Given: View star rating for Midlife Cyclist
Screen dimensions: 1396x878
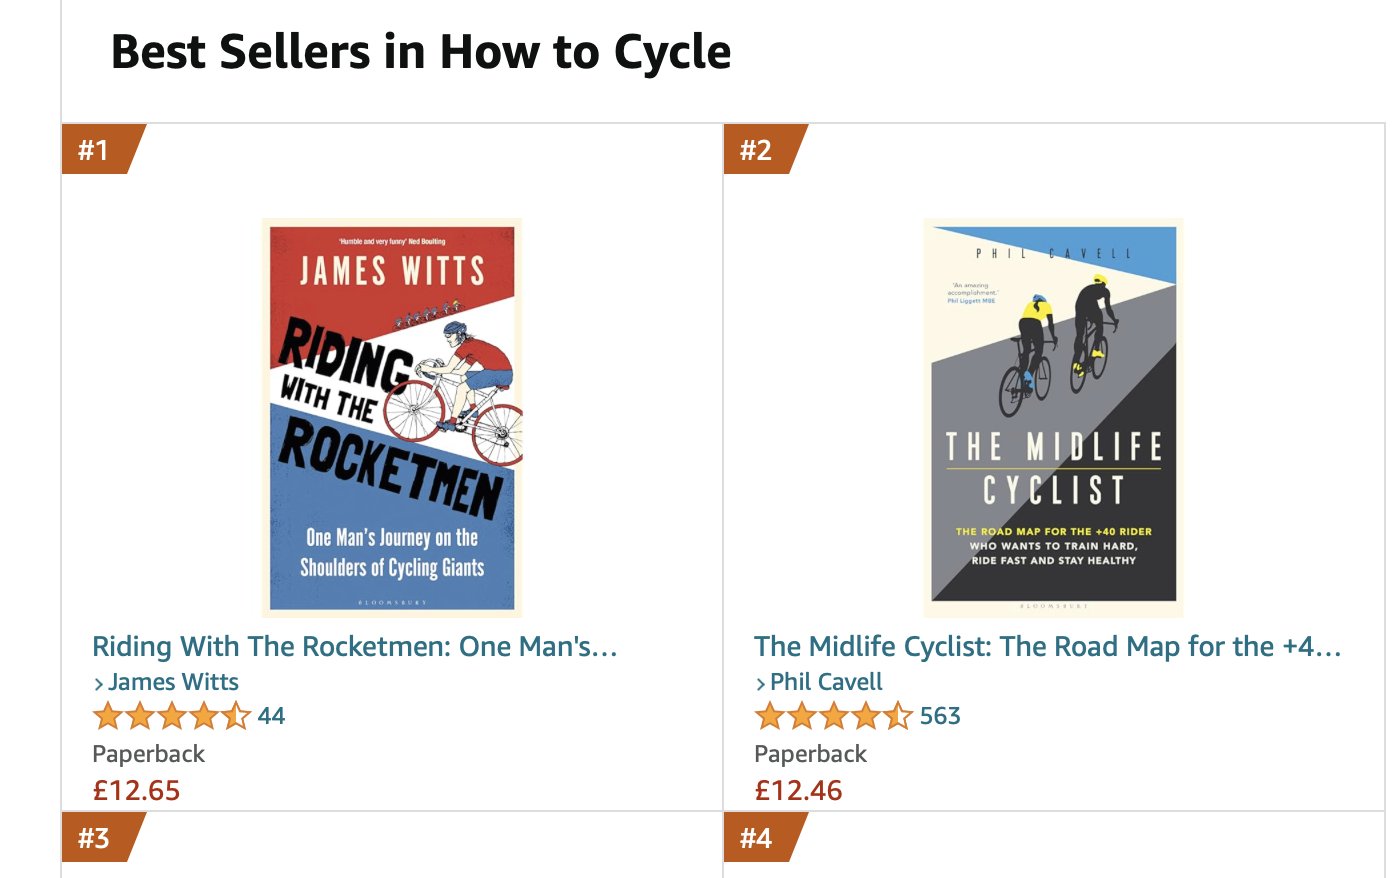Looking at the screenshot, I should point(833,716).
